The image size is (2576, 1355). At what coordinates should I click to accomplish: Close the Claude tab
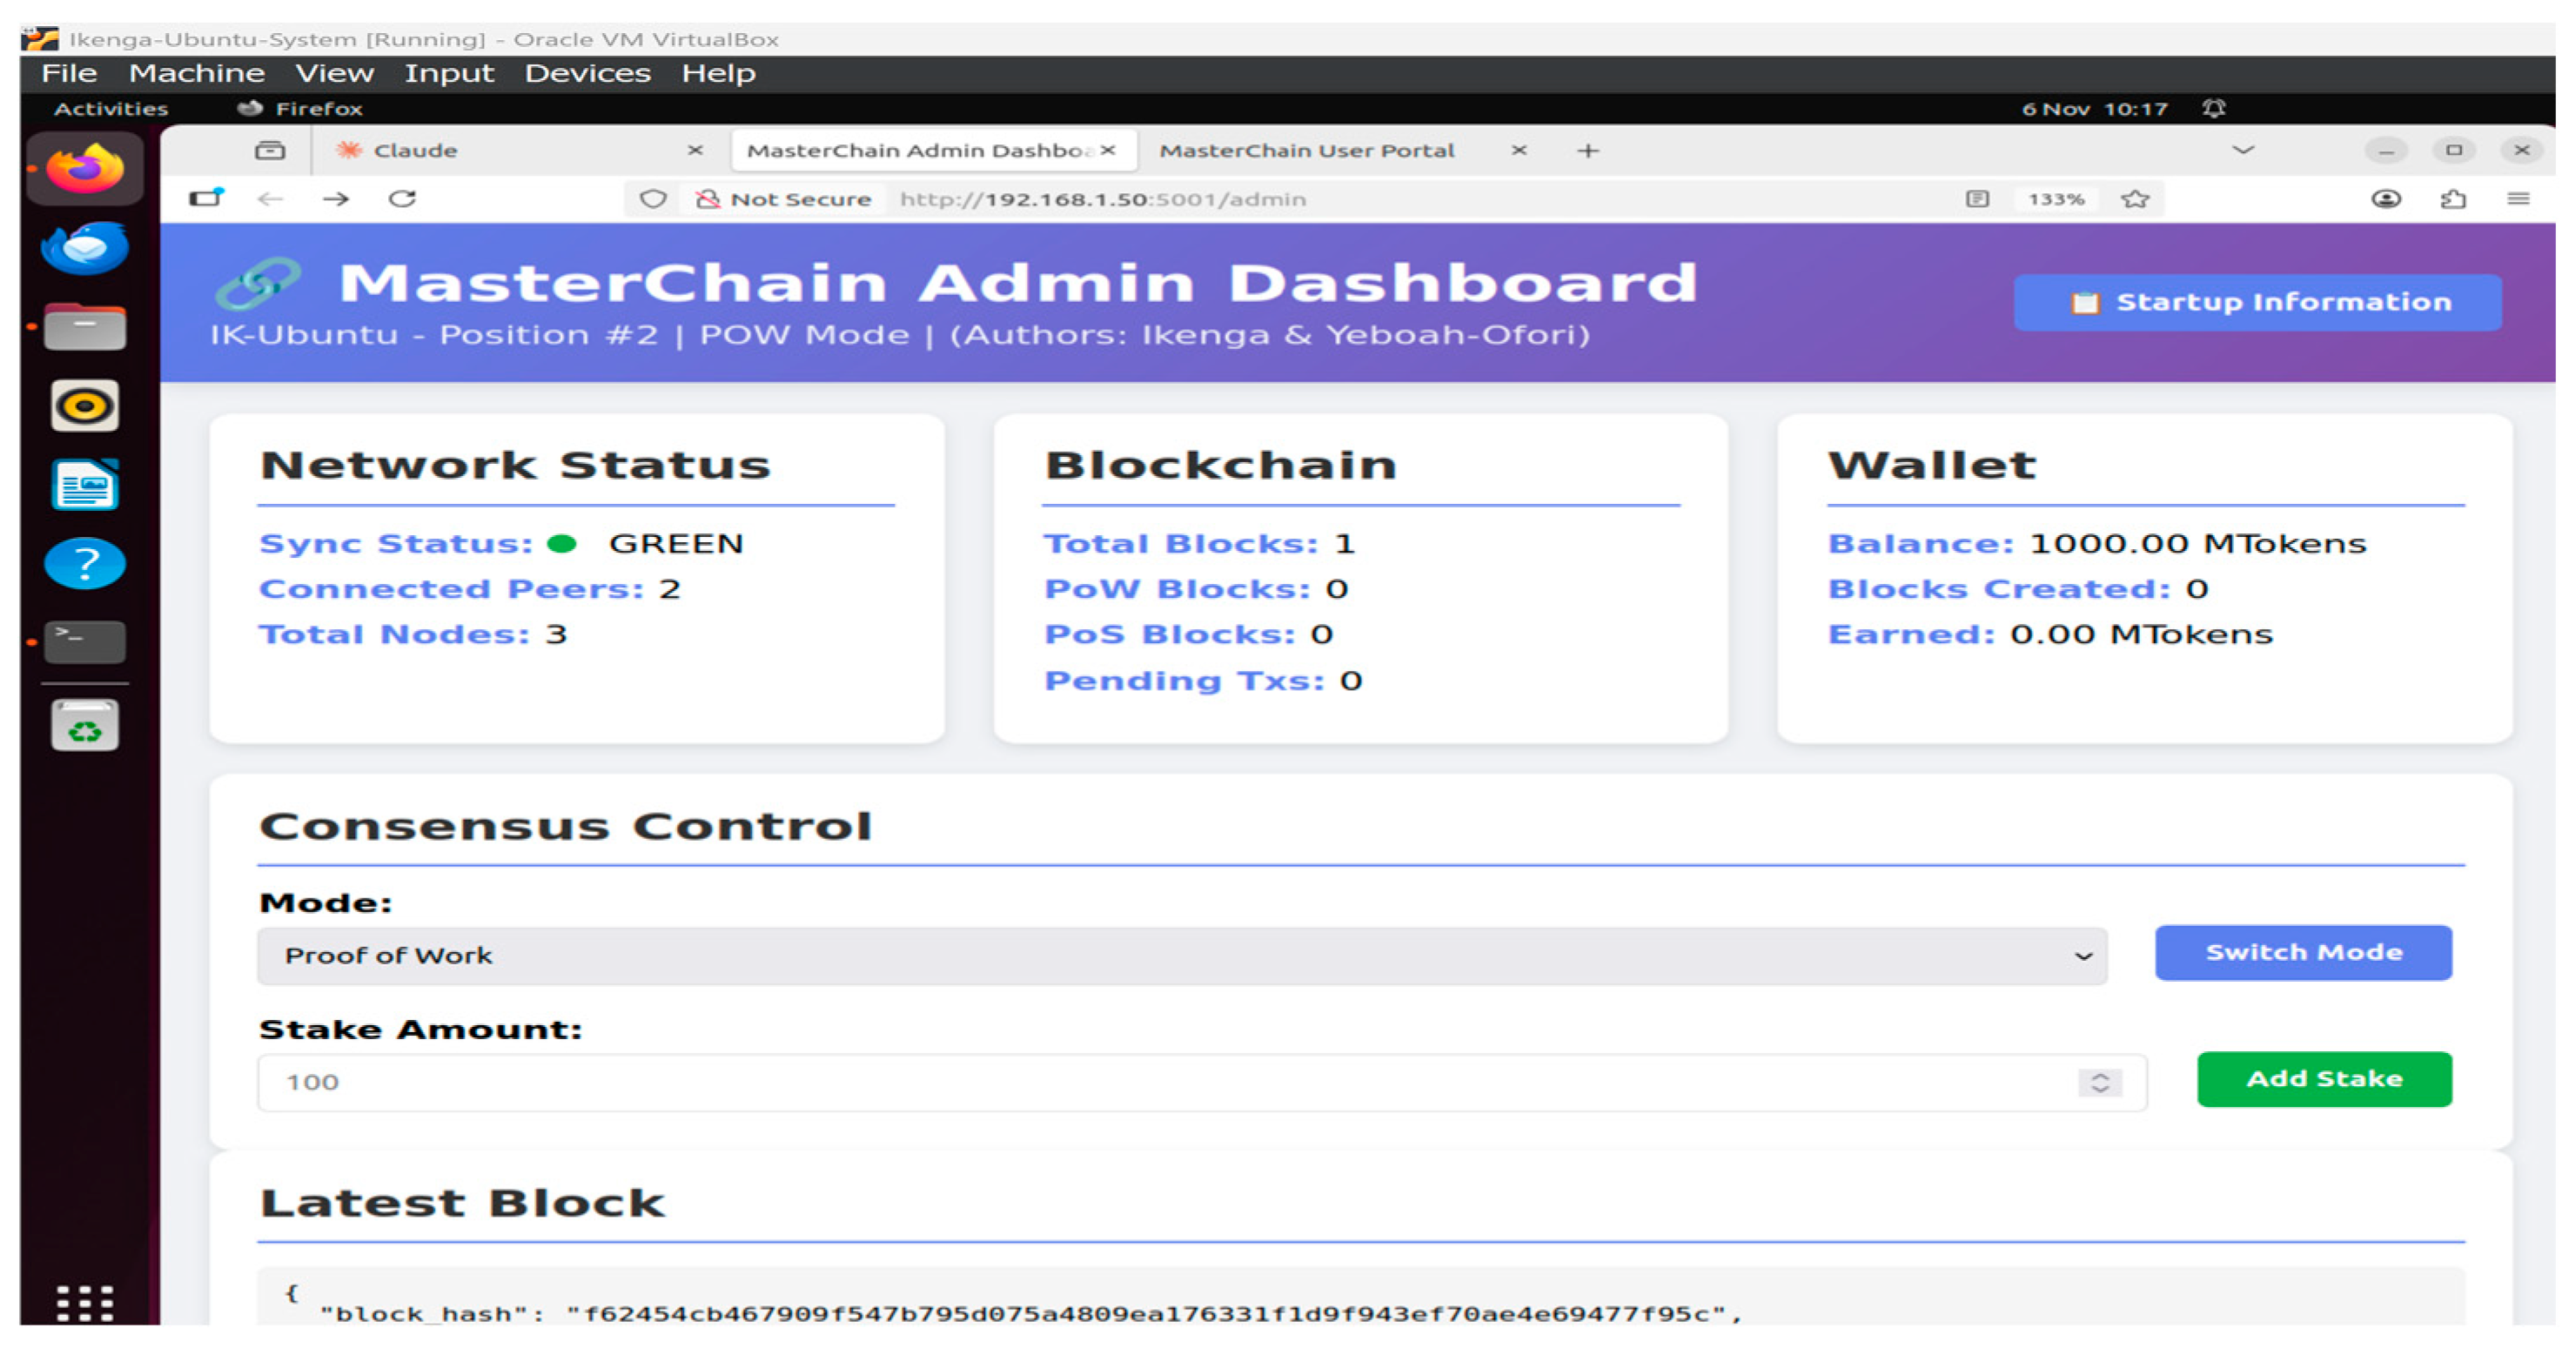pyautogui.click(x=695, y=150)
